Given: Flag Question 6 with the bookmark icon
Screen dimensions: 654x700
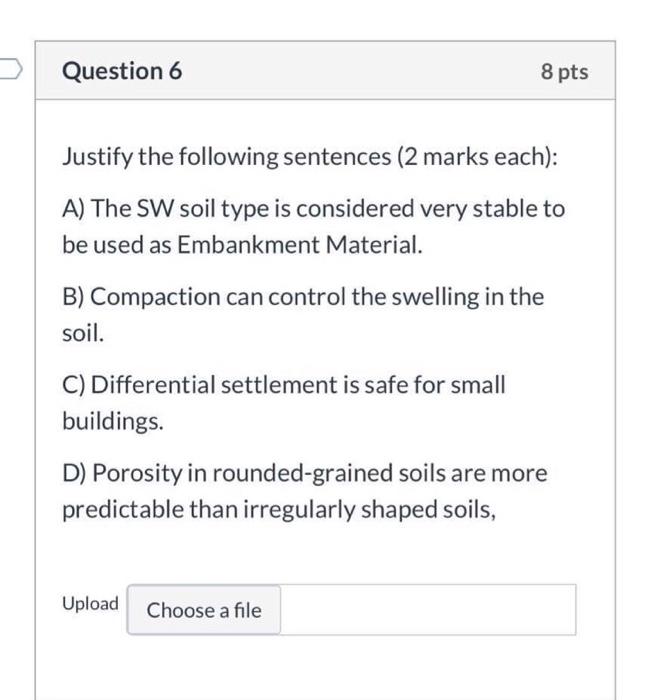Looking at the screenshot, I should coord(10,69).
